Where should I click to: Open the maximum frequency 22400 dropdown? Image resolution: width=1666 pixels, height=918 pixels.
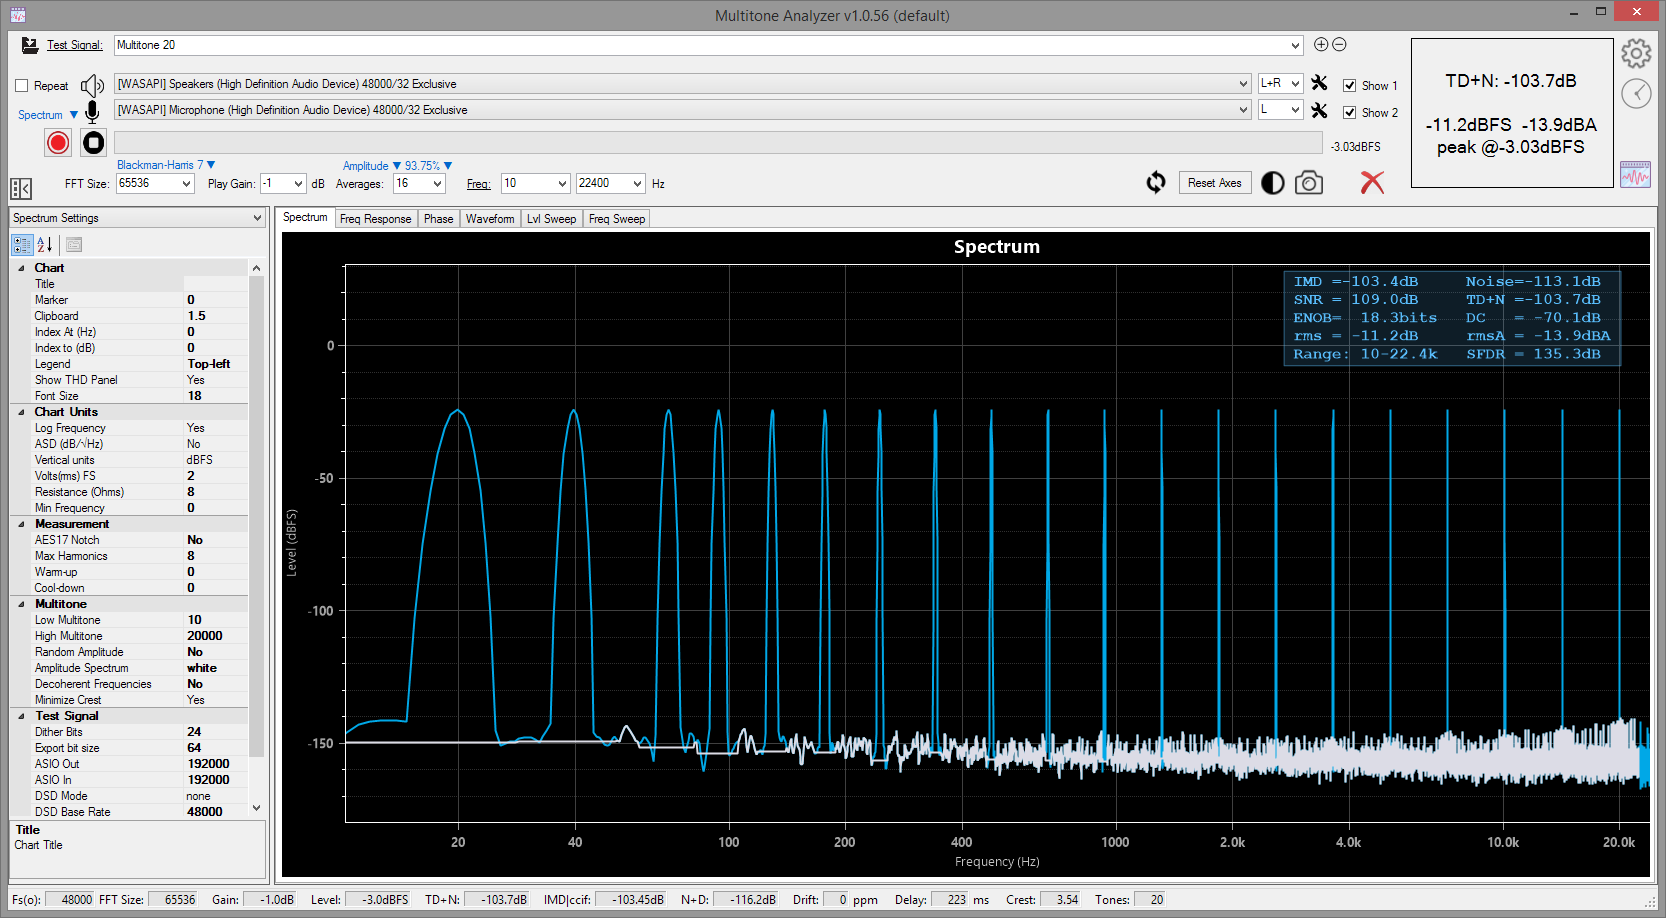coord(637,184)
